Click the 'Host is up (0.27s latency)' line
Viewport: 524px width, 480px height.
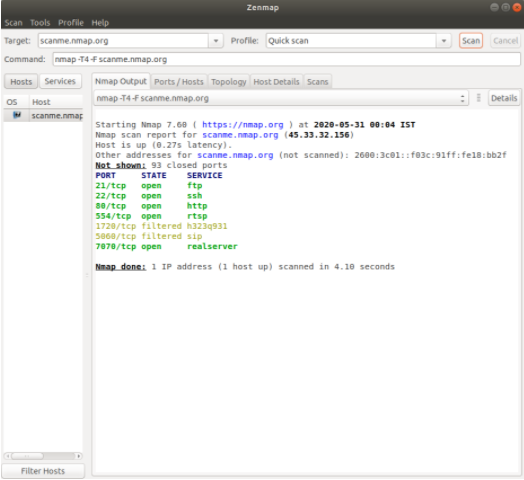[x=163, y=145]
